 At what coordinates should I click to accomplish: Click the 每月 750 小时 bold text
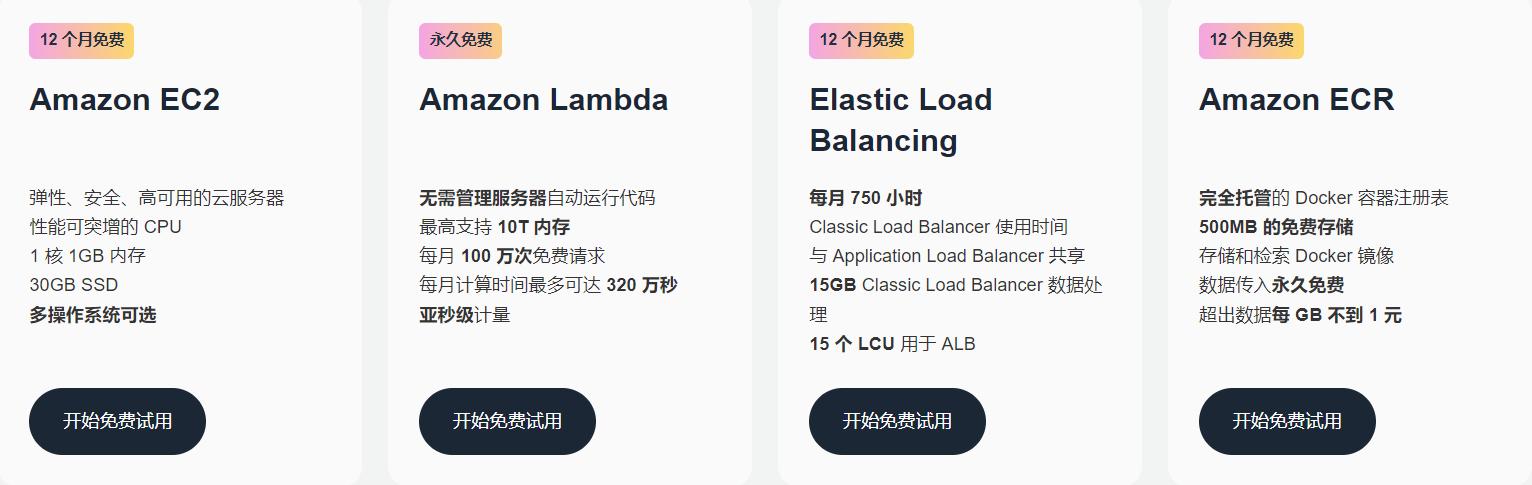866,198
